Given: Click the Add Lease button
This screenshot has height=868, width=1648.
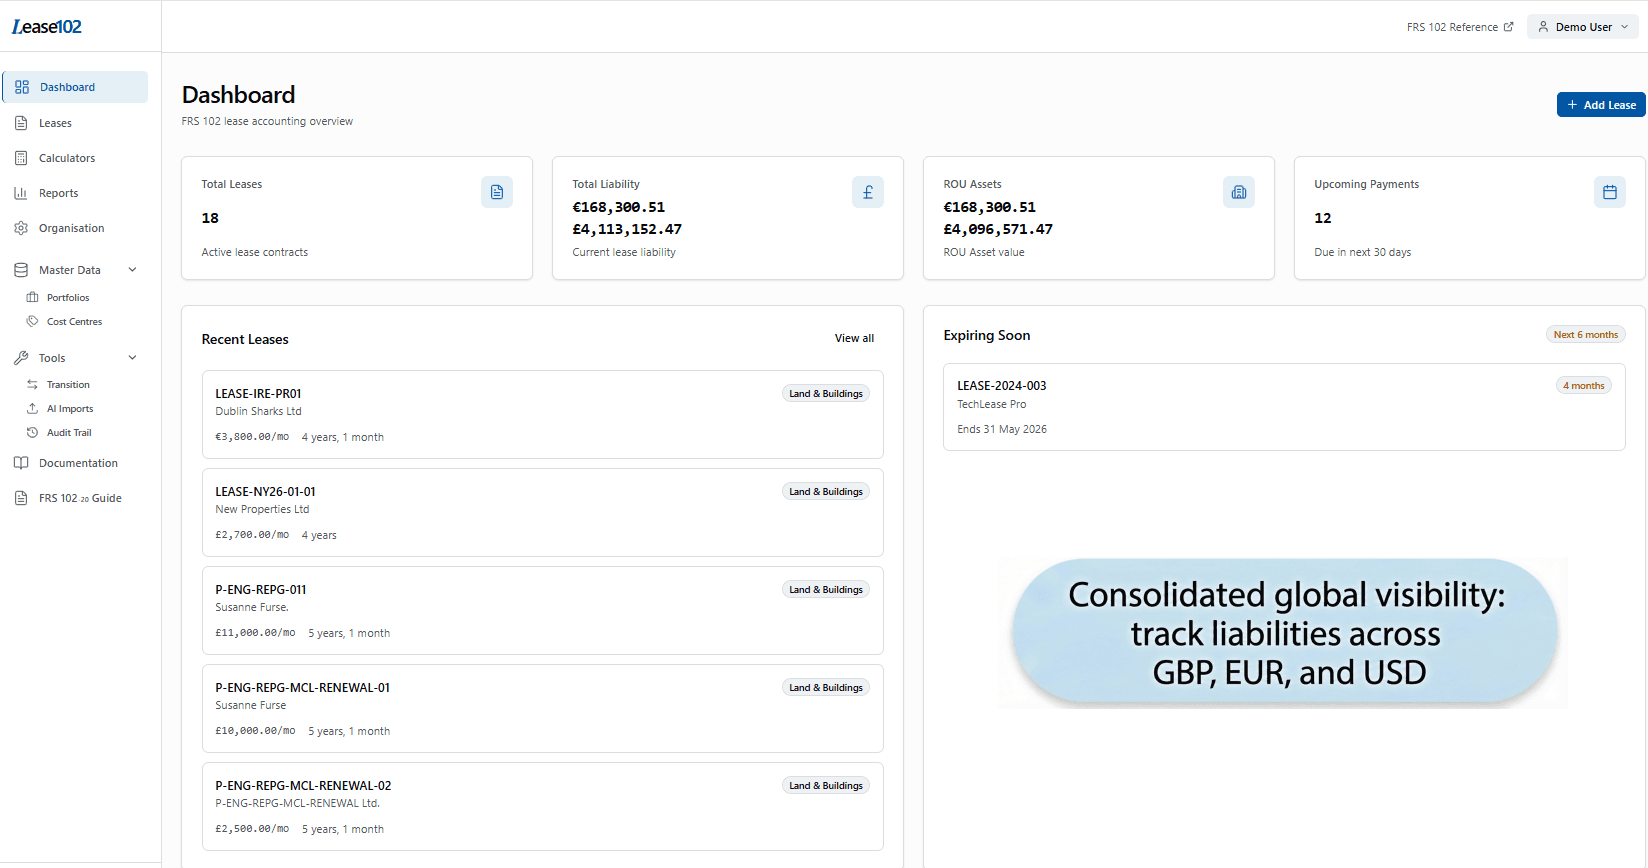Looking at the screenshot, I should [1601, 105].
